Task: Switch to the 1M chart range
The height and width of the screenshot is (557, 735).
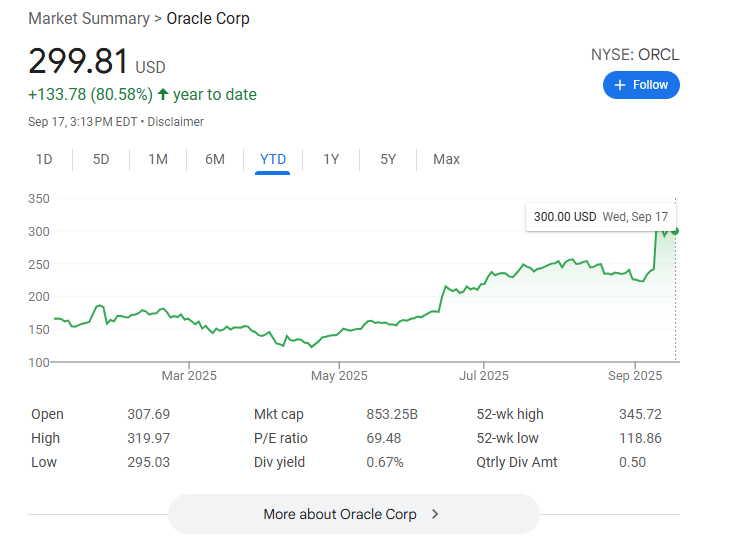Action: pos(158,159)
